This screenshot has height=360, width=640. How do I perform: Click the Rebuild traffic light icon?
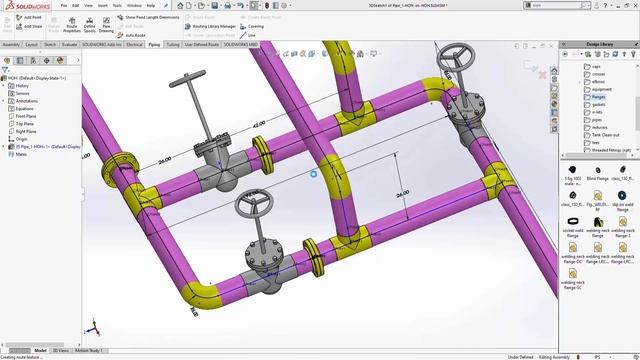(x=267, y=5)
